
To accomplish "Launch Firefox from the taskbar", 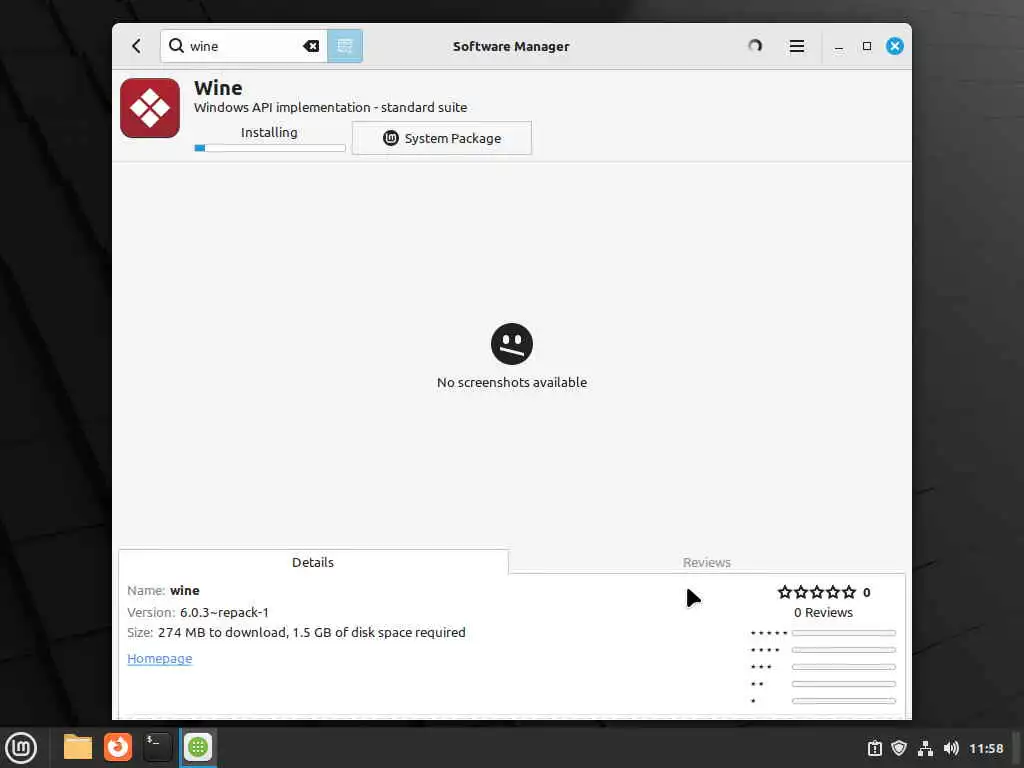I will coord(118,747).
